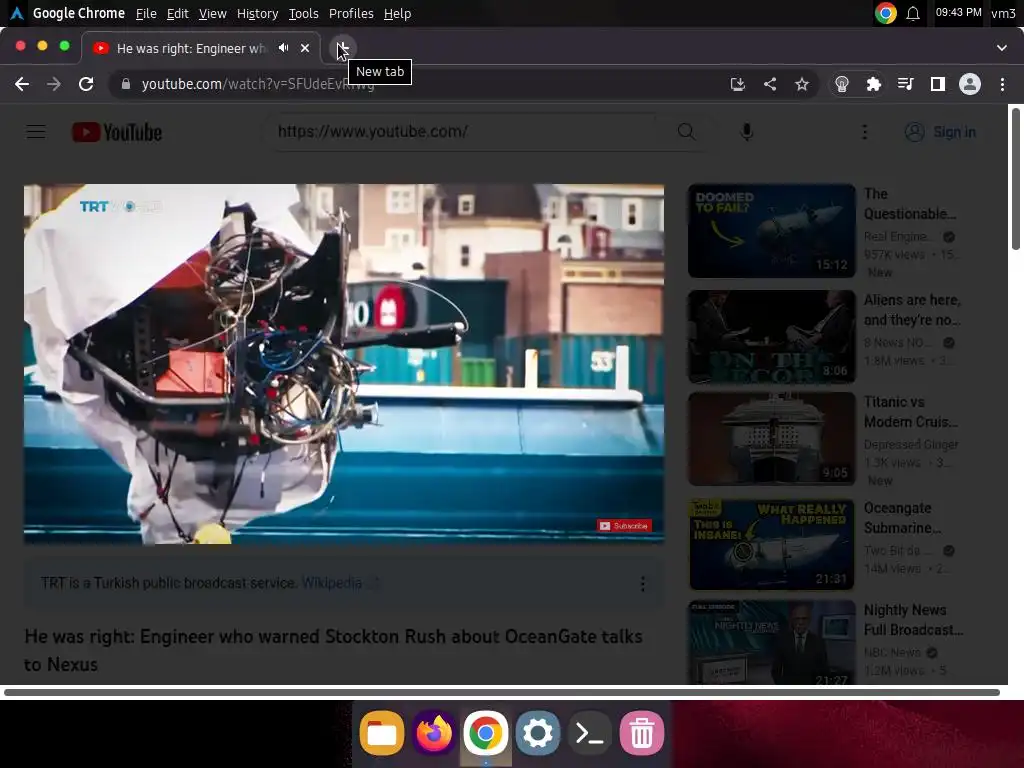Expand the tab search chevron
This screenshot has height=768, width=1024.
pyautogui.click(x=1002, y=48)
